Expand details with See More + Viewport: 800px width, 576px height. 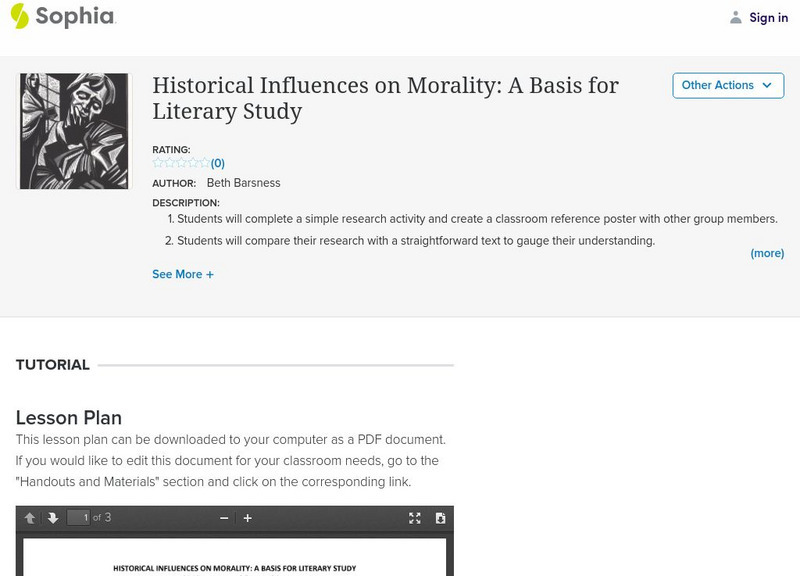click(x=183, y=274)
